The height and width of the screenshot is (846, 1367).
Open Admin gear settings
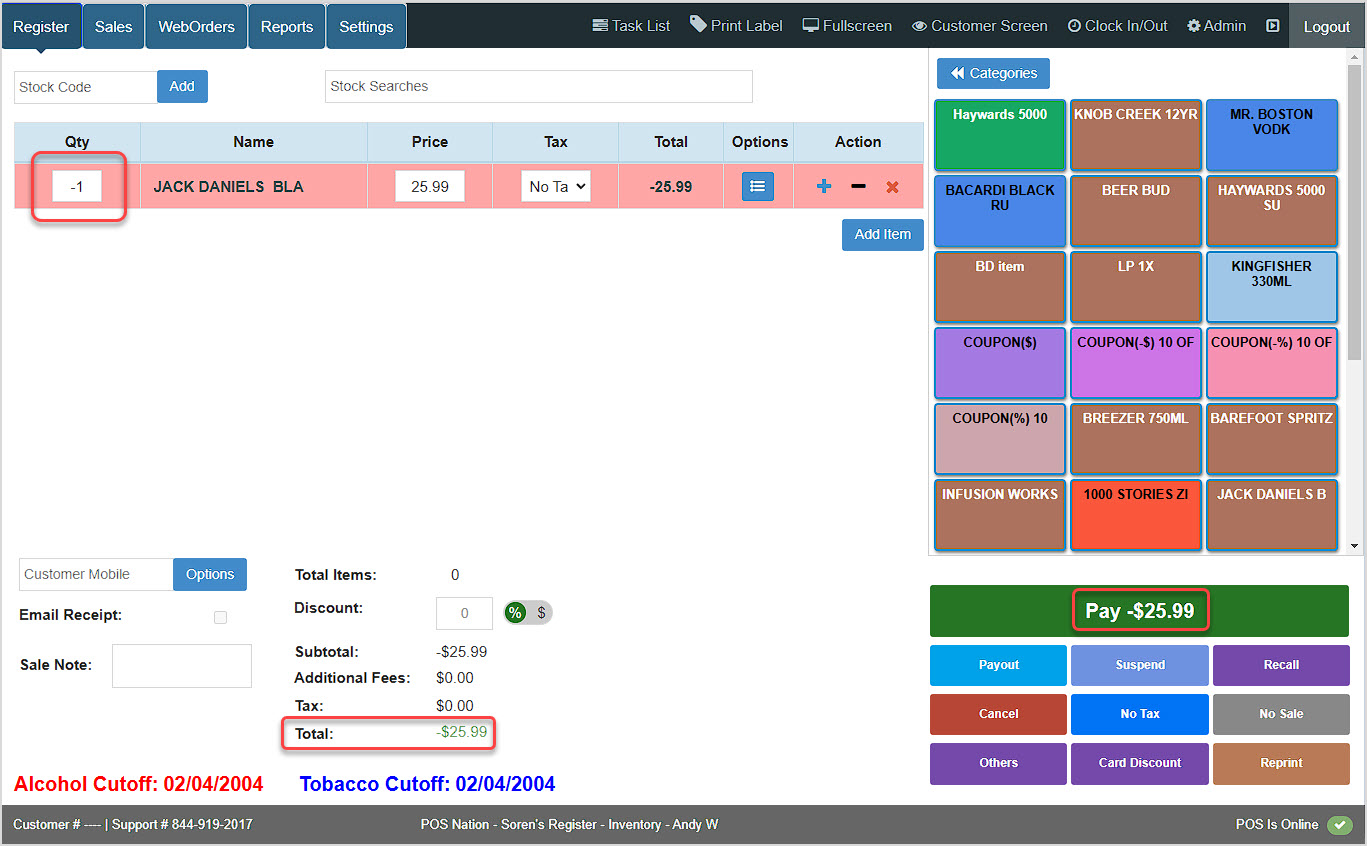(1216, 26)
